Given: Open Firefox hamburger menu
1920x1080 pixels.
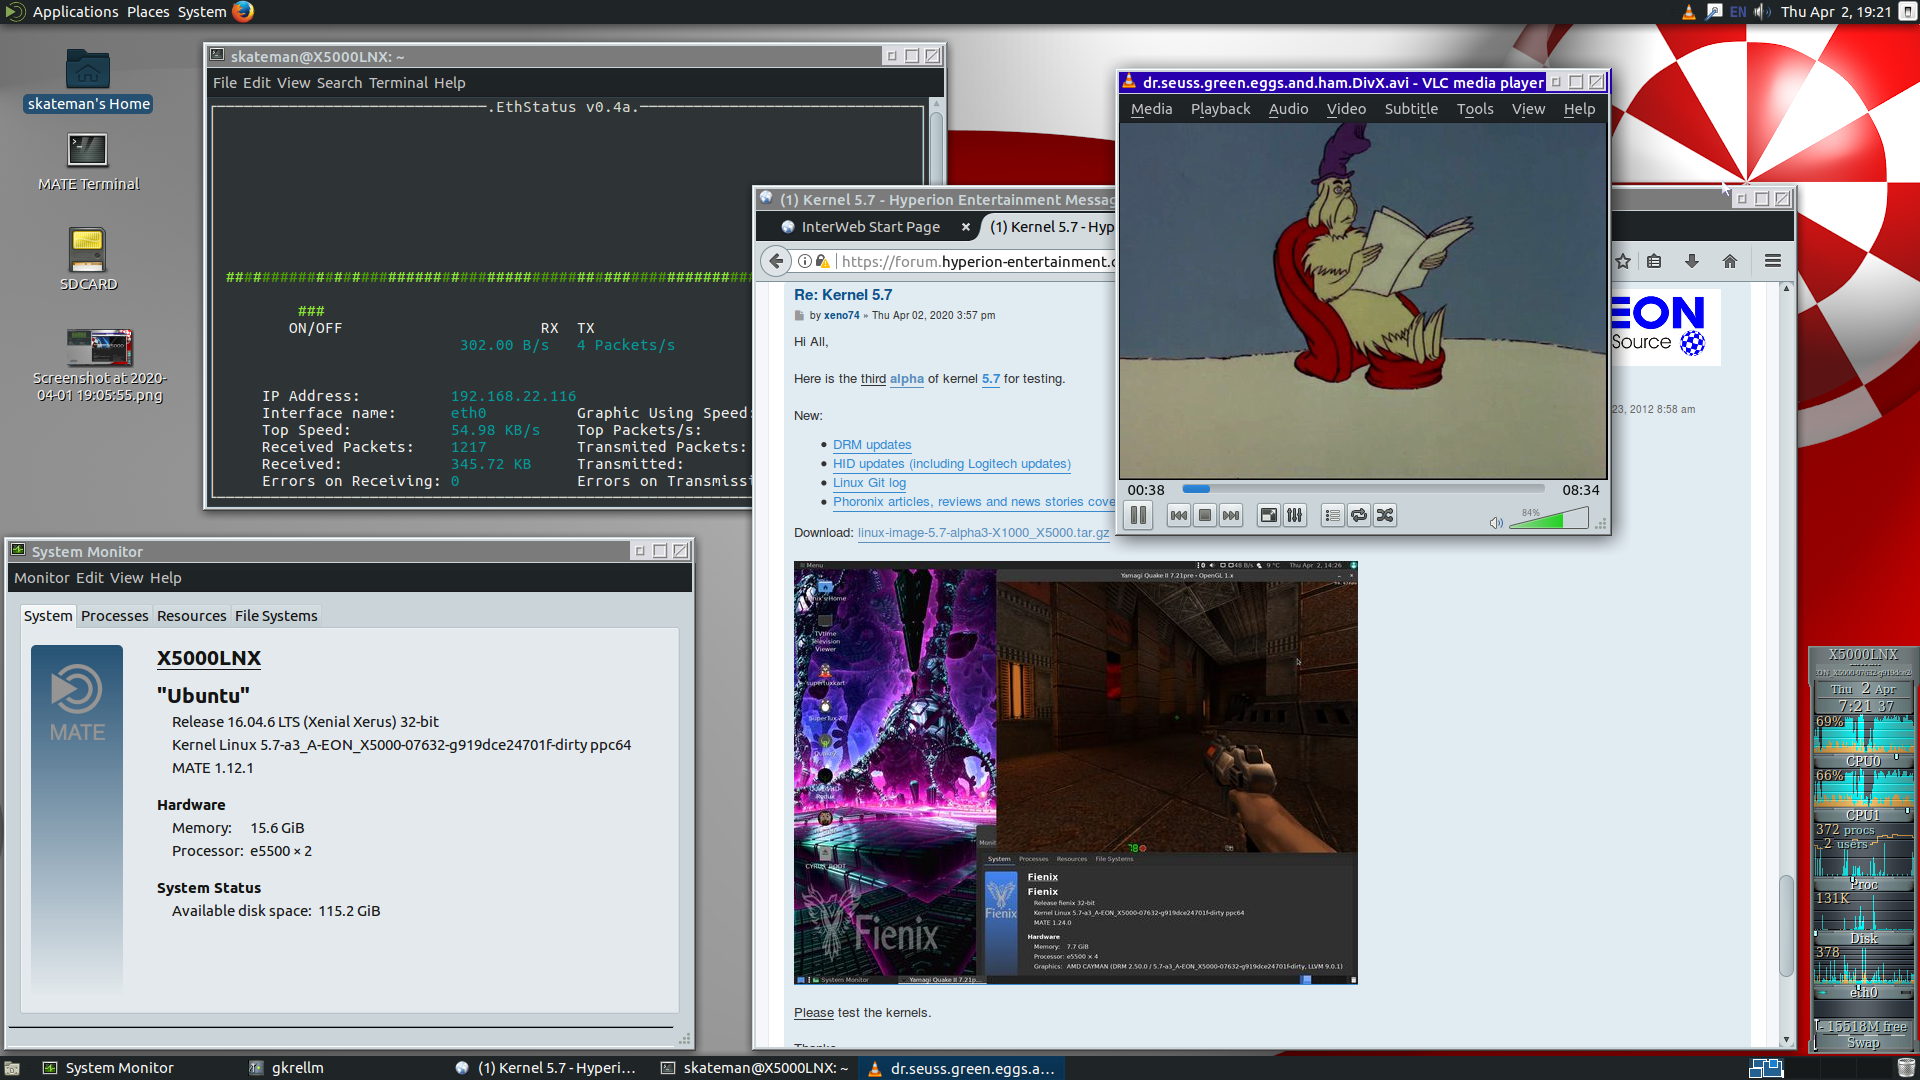Looking at the screenshot, I should point(1773,261).
